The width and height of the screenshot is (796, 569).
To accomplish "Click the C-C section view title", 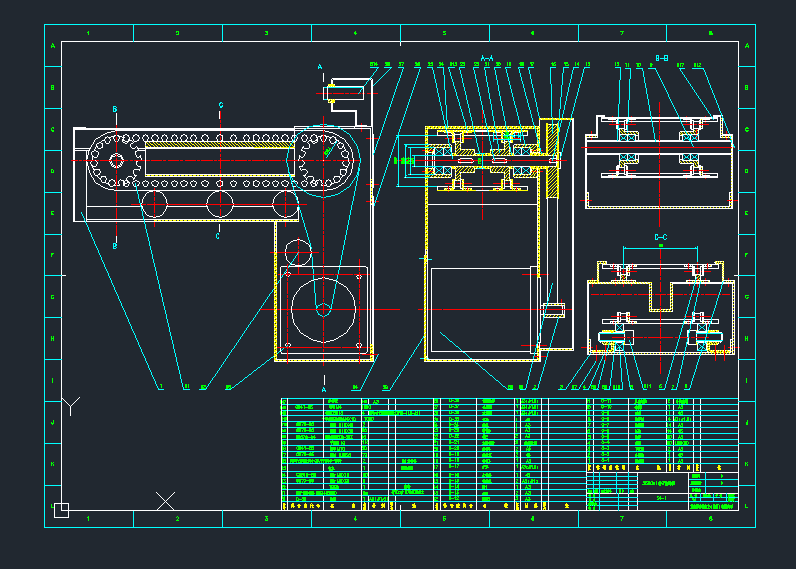I will tap(660, 237).
